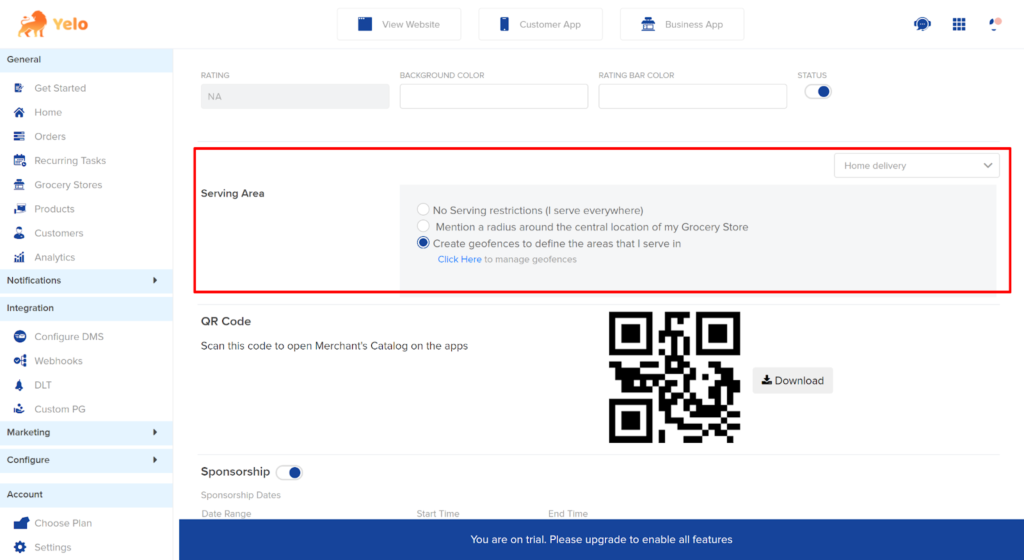The height and width of the screenshot is (560, 1024).
Task: Click Here link to manage geofences
Action: (459, 260)
